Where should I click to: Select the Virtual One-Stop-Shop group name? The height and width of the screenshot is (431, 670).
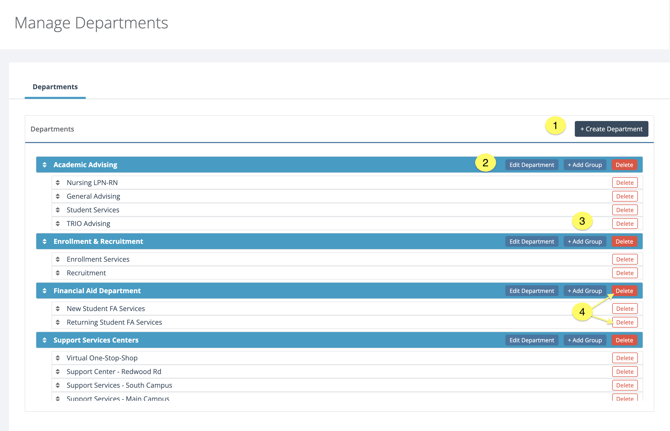[x=102, y=358]
